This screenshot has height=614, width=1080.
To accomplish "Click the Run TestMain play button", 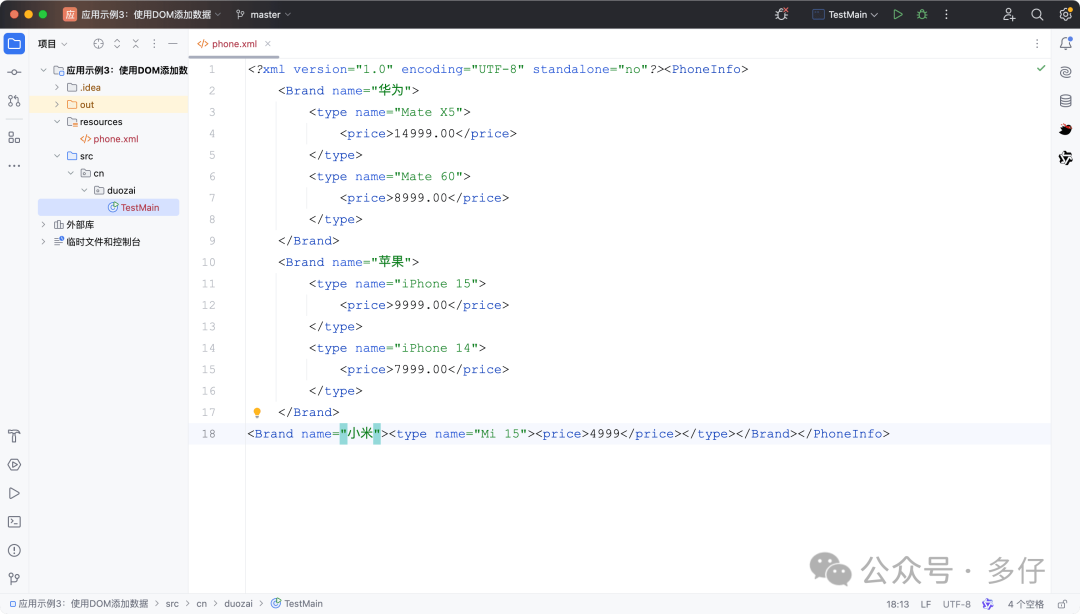I will coord(897,14).
